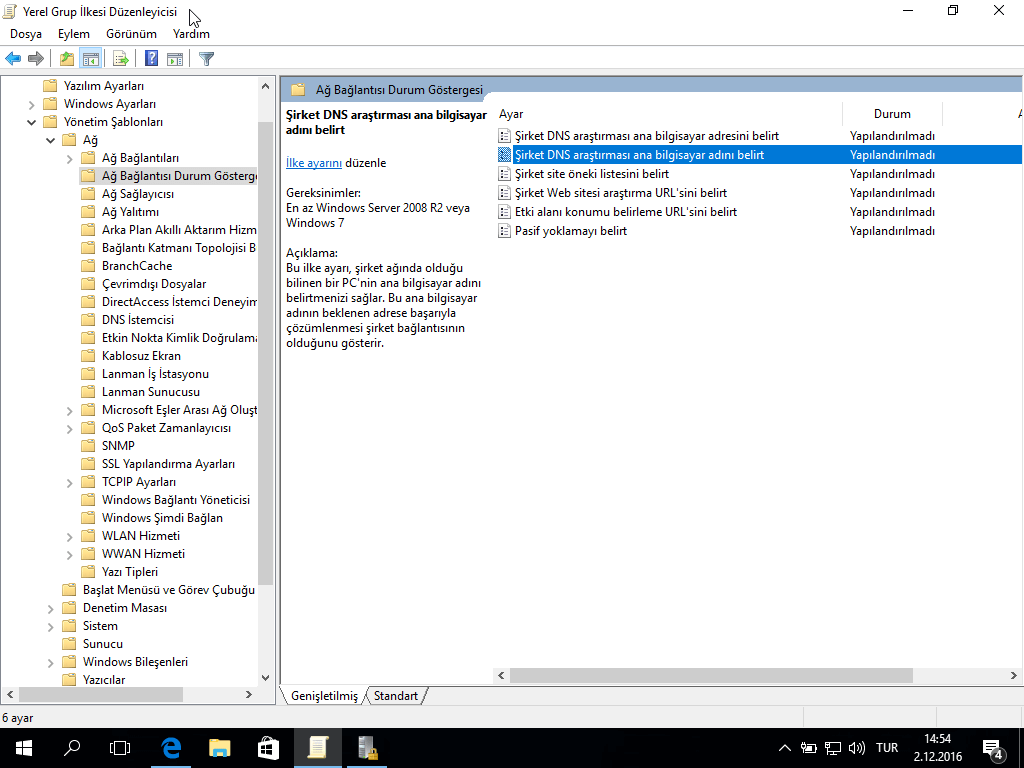Open the 'Eylem' menu
This screenshot has width=1024, height=768.
click(x=73, y=34)
